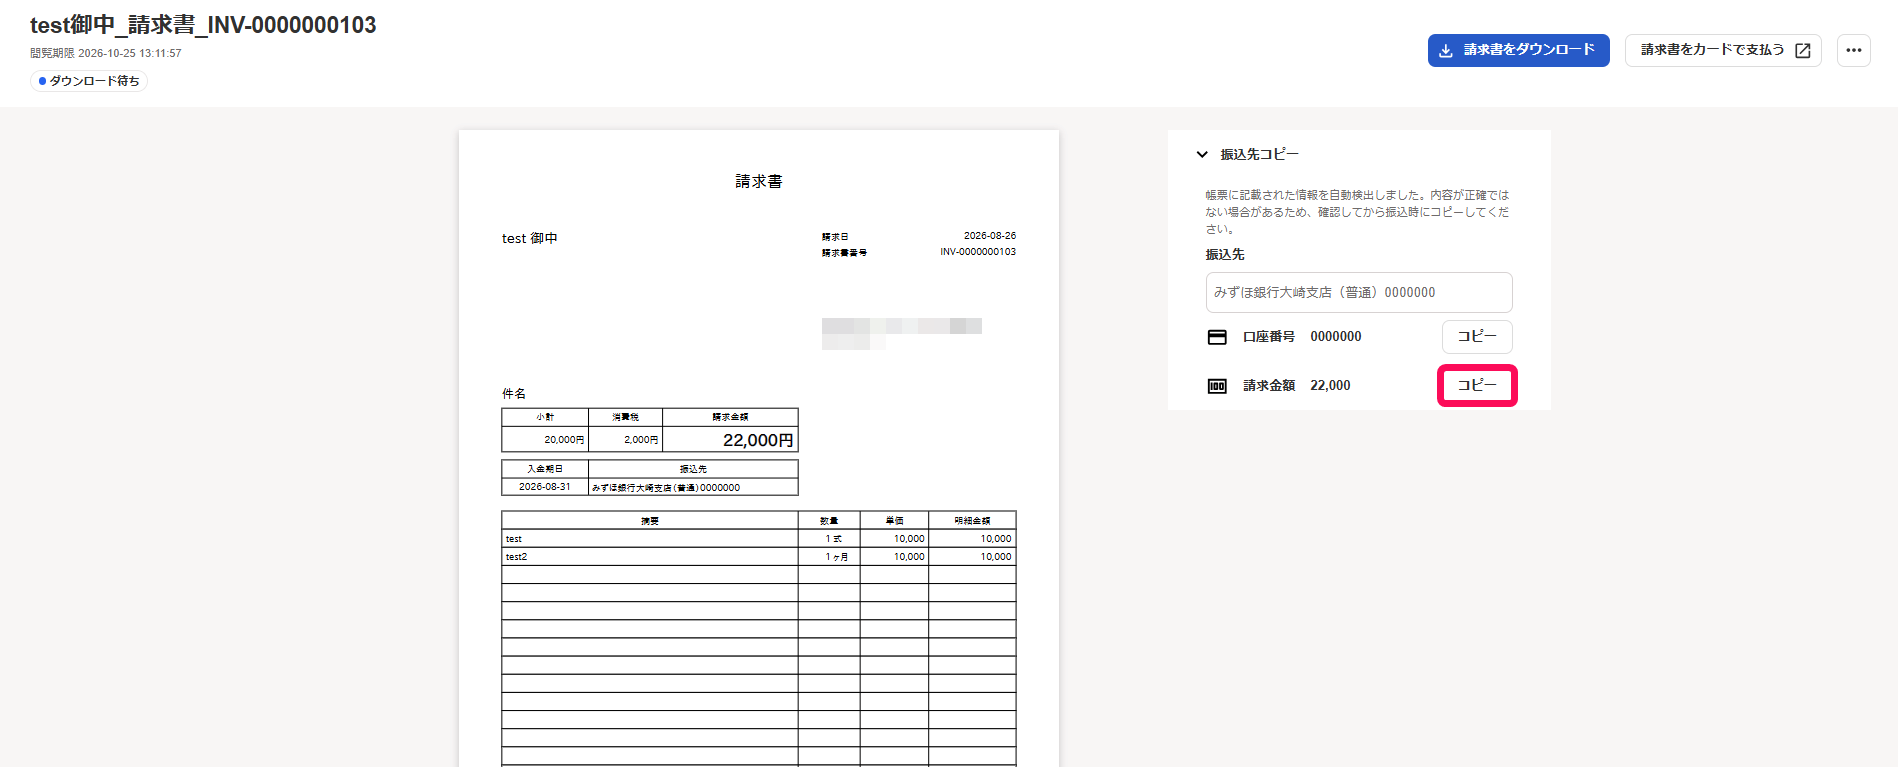
Task: Click the 振込先コピー section title
Action: click(x=1259, y=154)
